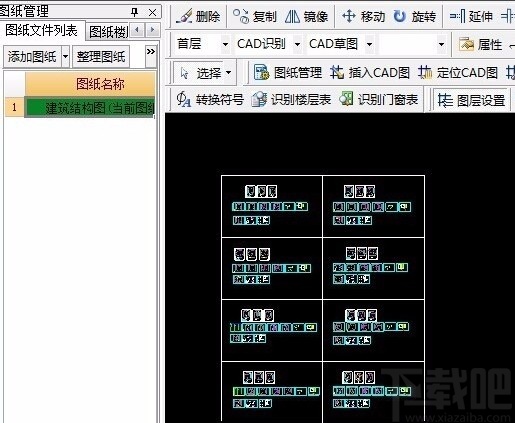The height and width of the screenshot is (423, 515).
Task: Expand the 添加图纸 dropdown arrow
Action: (65, 56)
